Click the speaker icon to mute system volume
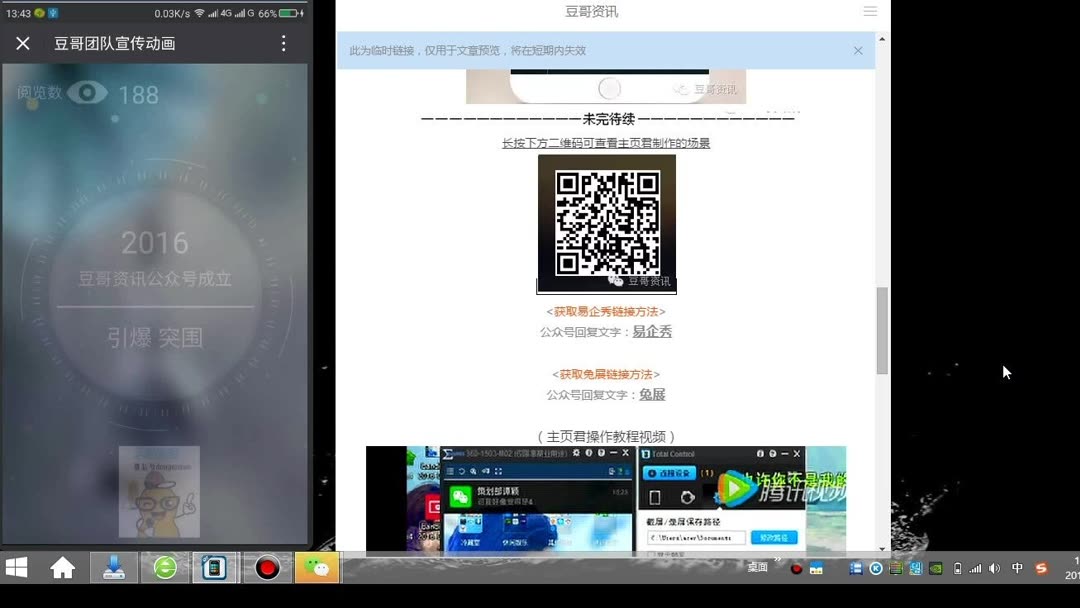Screen dimensions: 1080x608 tap(993, 568)
